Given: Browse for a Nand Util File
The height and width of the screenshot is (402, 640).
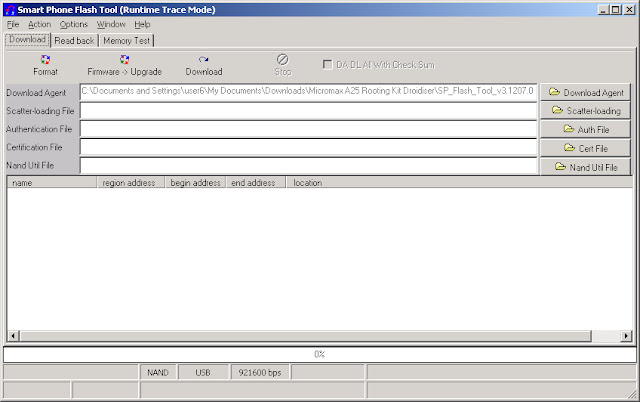Looking at the screenshot, I should (x=586, y=167).
